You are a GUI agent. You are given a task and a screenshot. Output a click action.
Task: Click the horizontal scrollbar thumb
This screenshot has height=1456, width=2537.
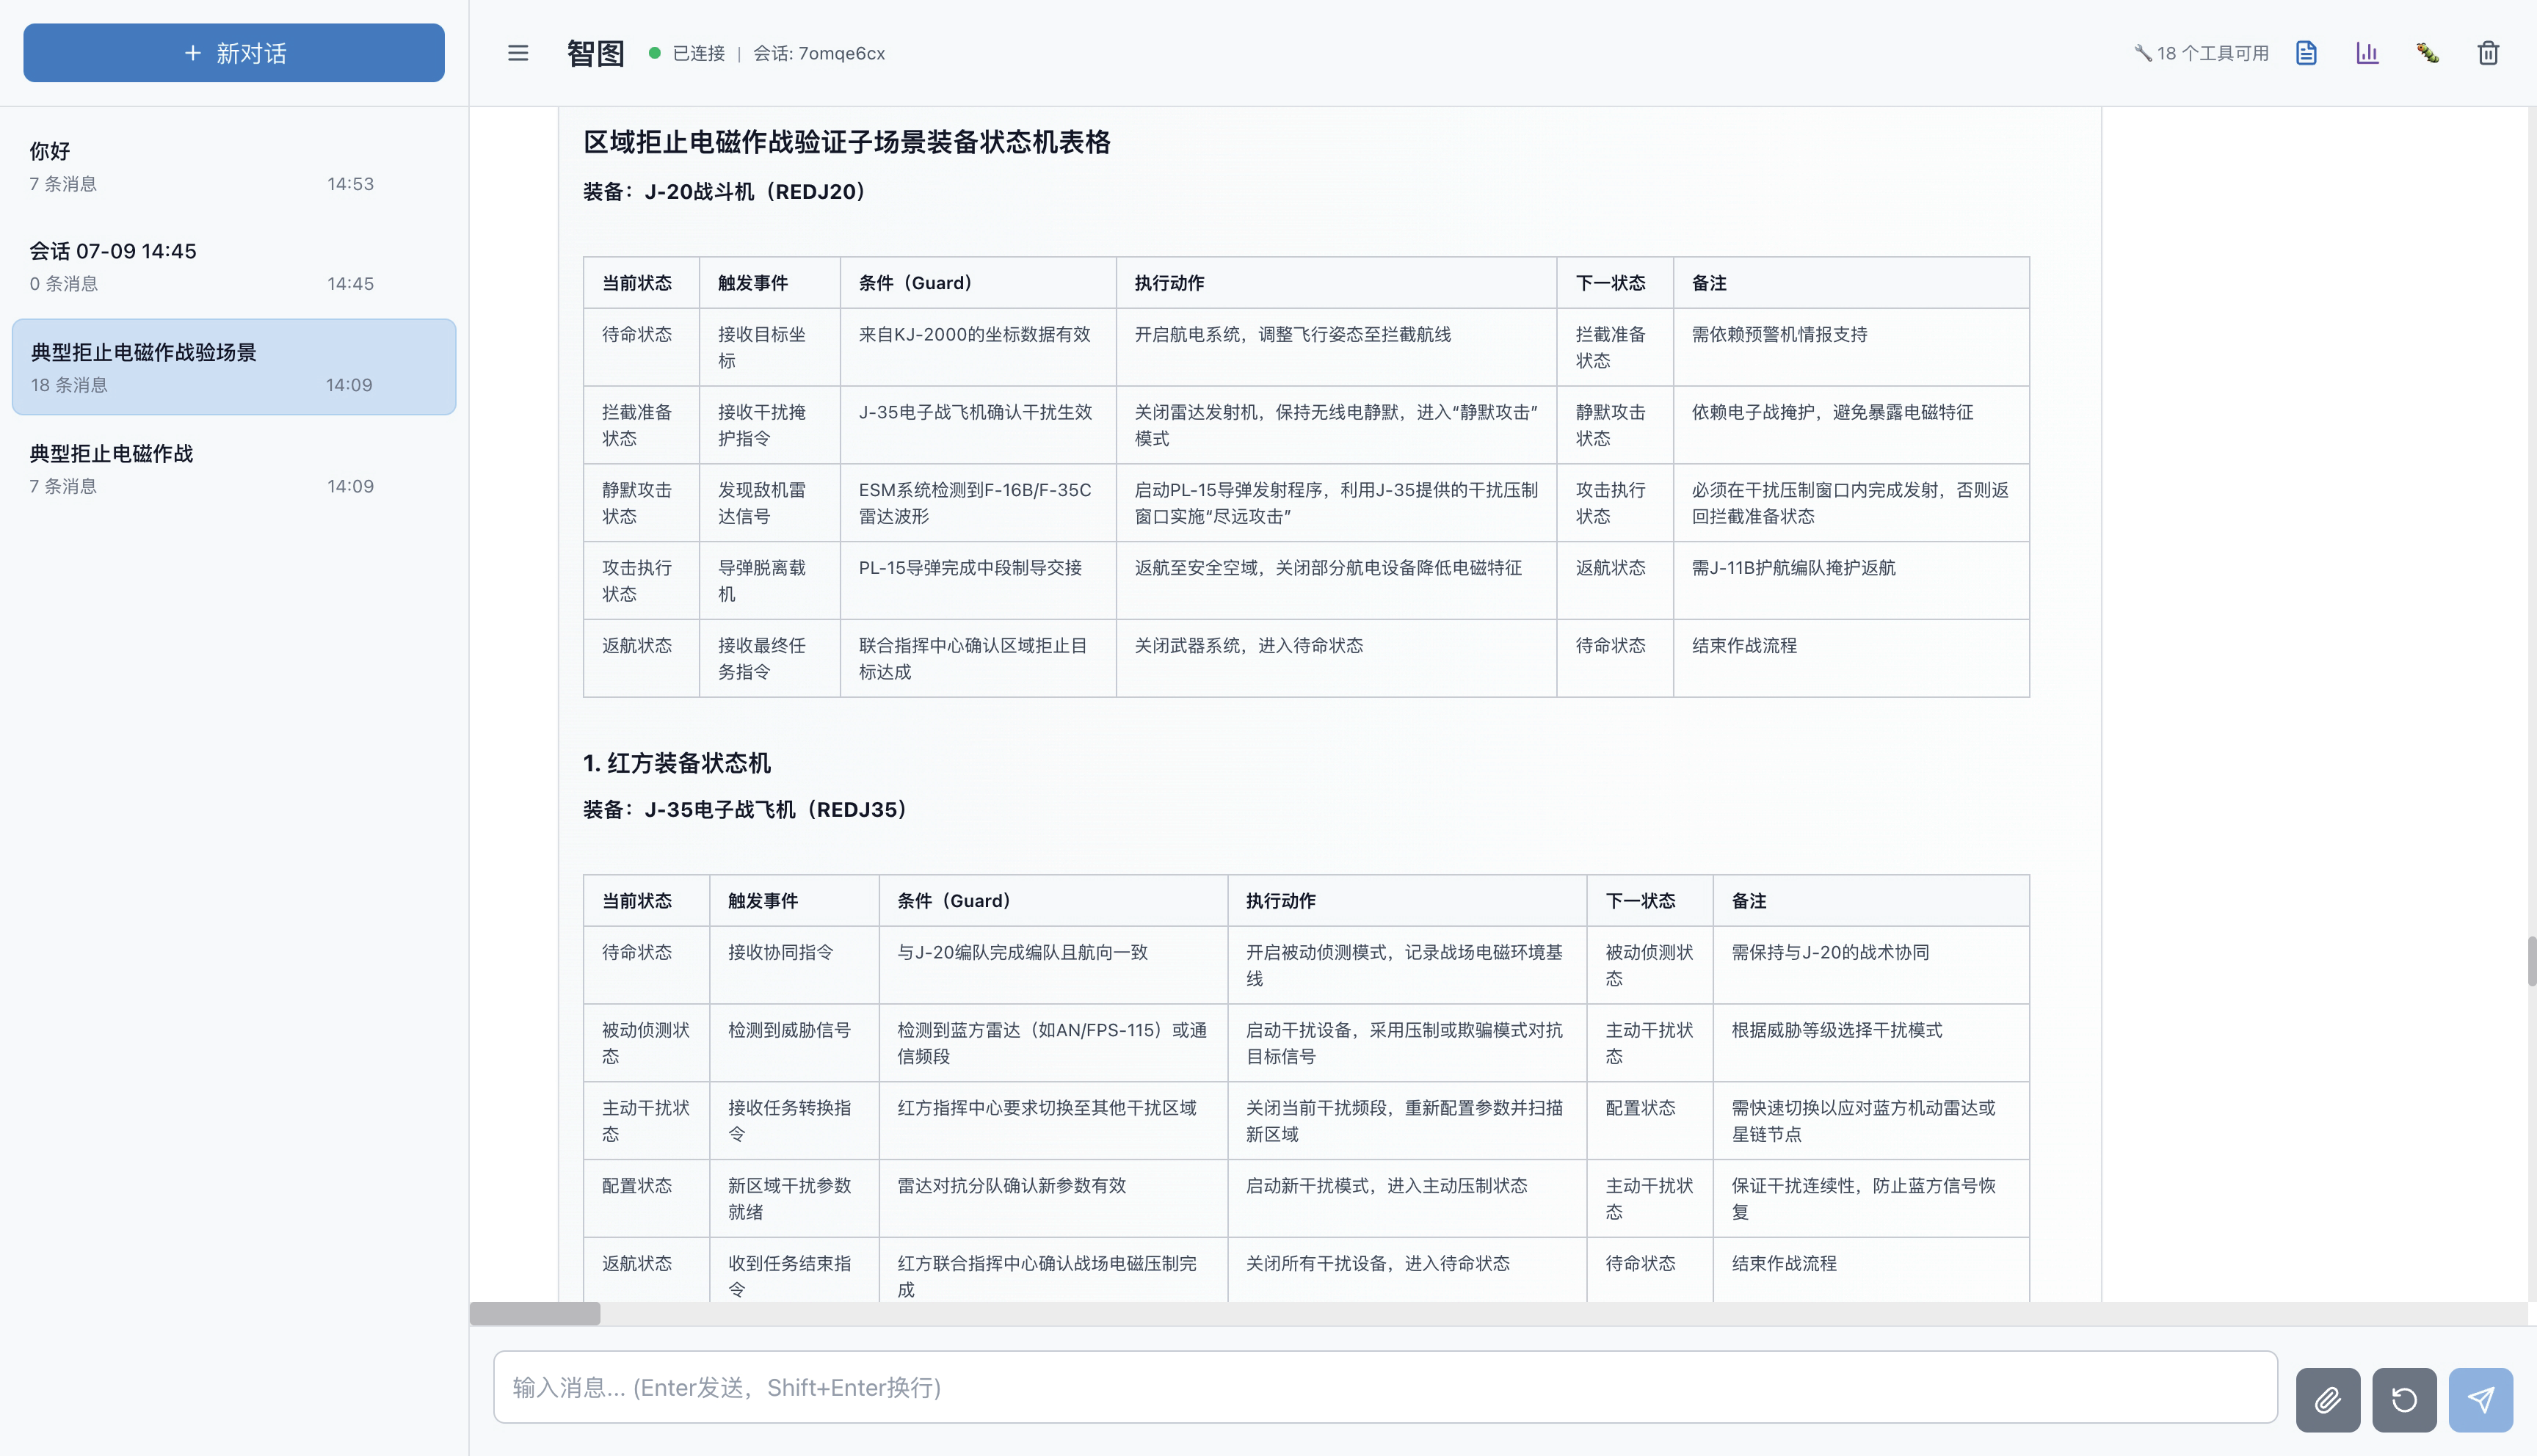(535, 1313)
